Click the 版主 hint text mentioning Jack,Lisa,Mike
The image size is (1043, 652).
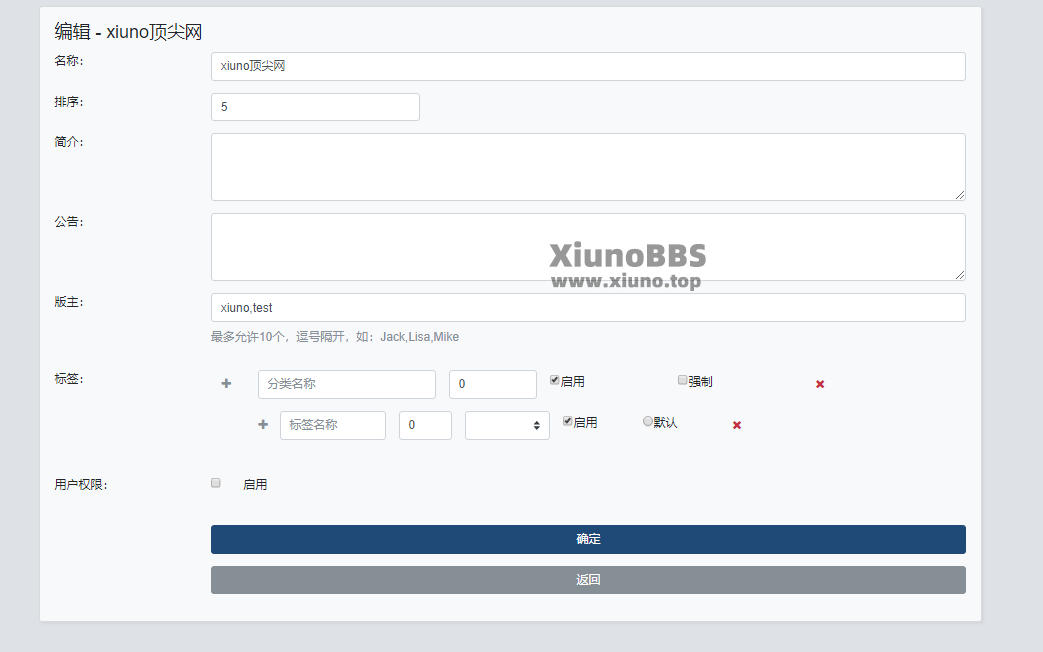pyautogui.click(x=335, y=337)
